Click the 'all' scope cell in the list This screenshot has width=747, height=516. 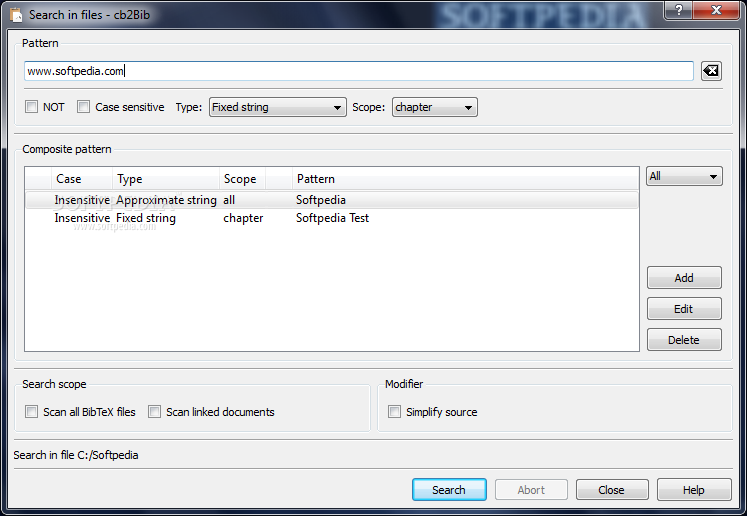[229, 200]
